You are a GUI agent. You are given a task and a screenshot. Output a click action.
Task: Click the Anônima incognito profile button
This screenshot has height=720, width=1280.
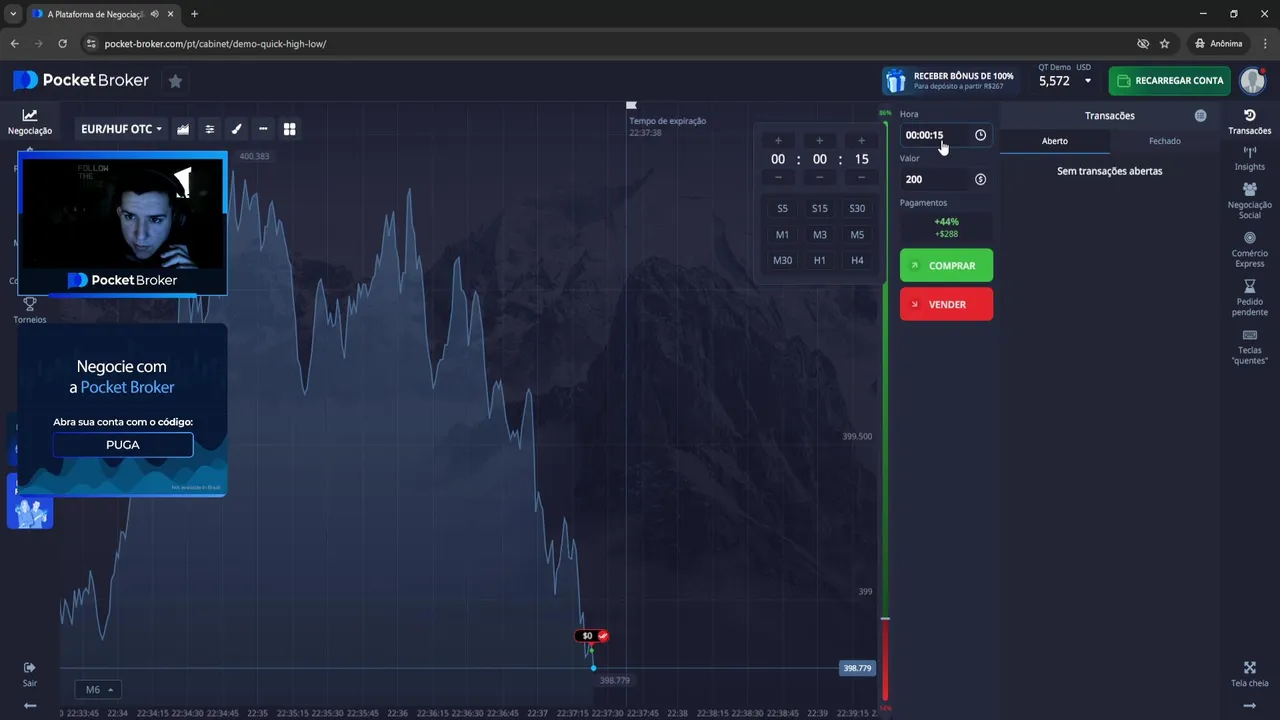click(1219, 44)
